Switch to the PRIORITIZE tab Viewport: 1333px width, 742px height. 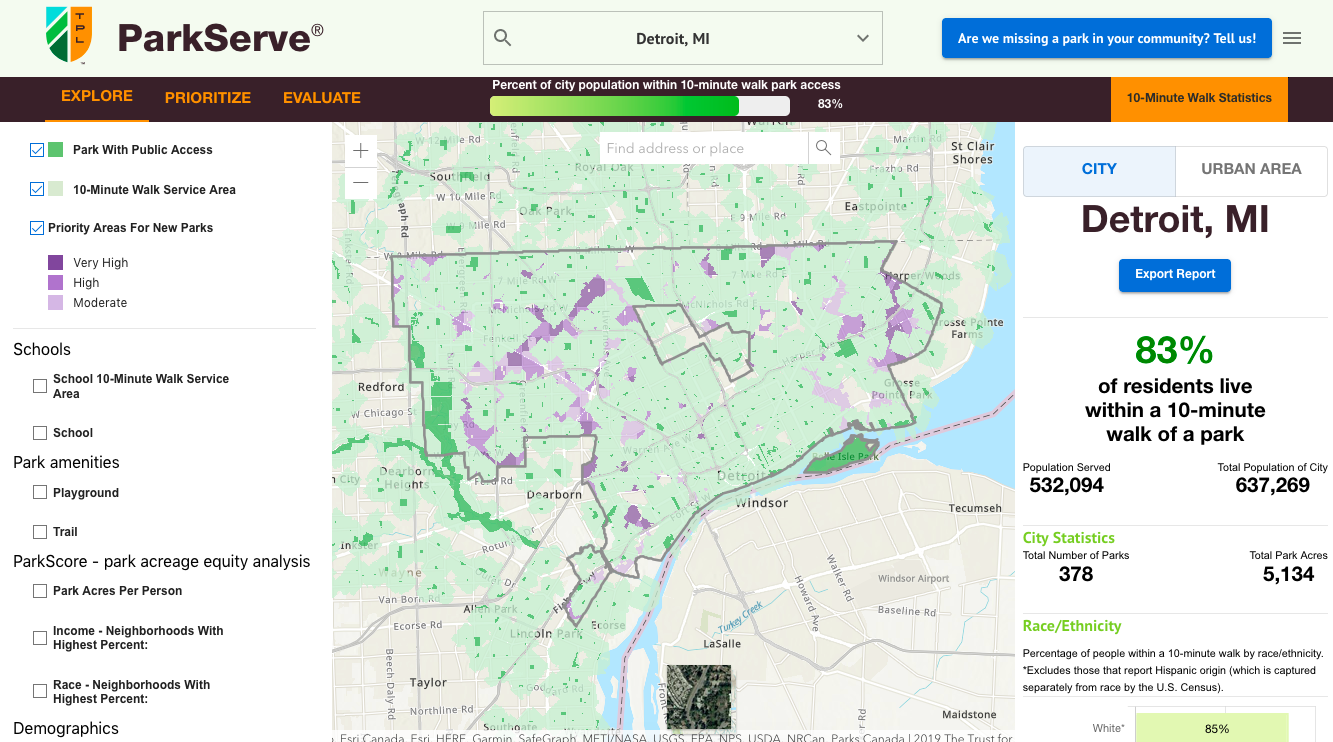[x=207, y=98]
